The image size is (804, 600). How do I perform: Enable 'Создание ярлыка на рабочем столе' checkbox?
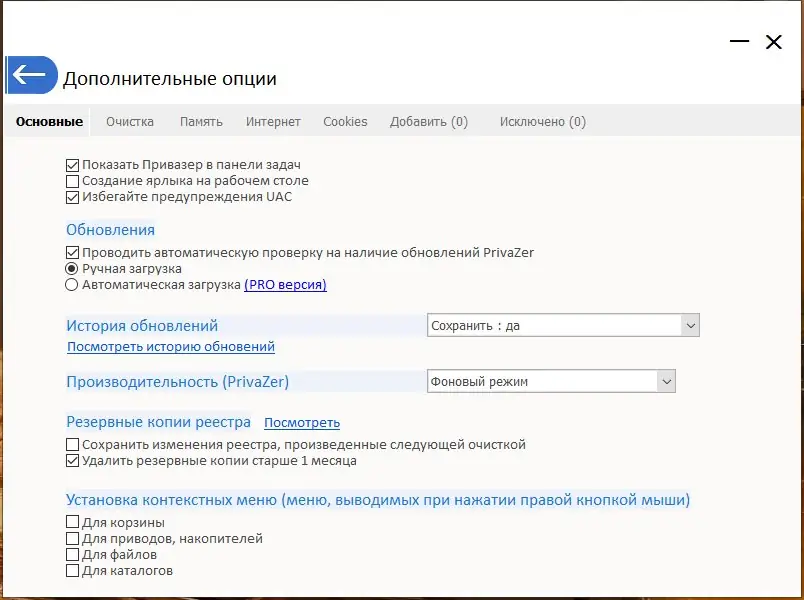pos(72,181)
